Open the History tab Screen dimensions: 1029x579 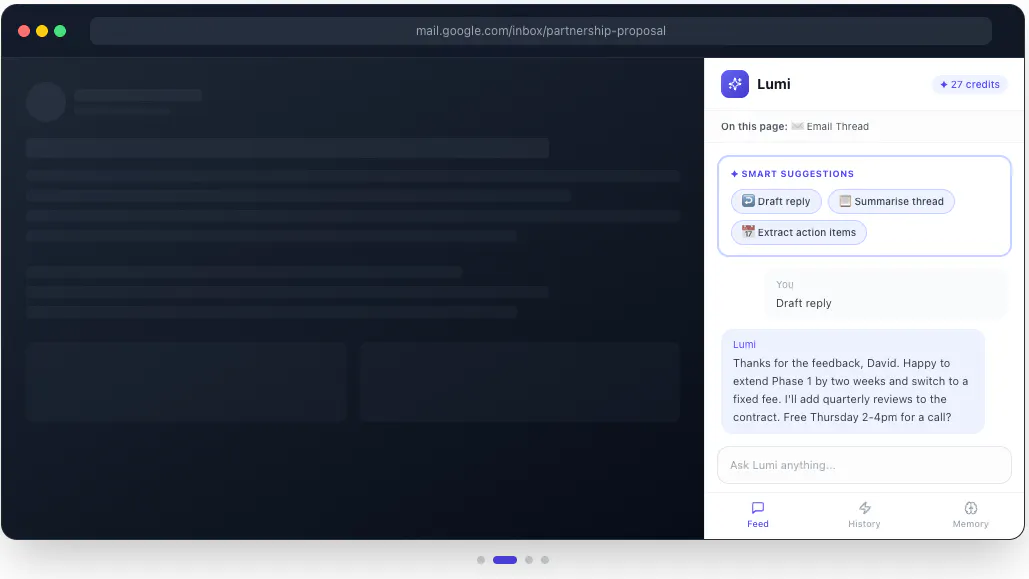[x=864, y=515]
